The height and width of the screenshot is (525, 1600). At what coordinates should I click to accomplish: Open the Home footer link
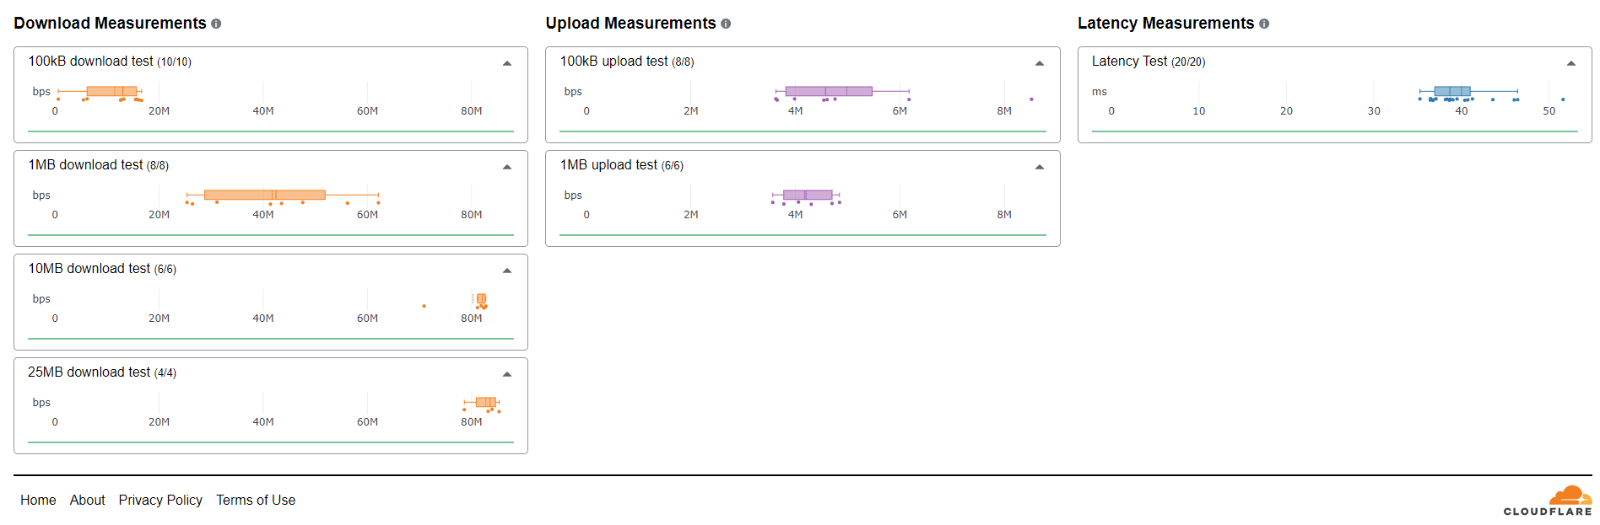pyautogui.click(x=38, y=500)
